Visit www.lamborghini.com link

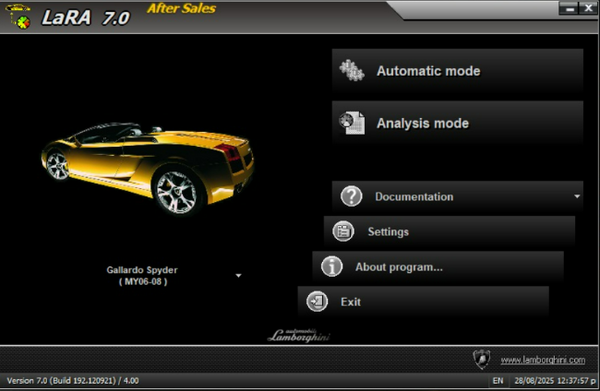tap(543, 360)
